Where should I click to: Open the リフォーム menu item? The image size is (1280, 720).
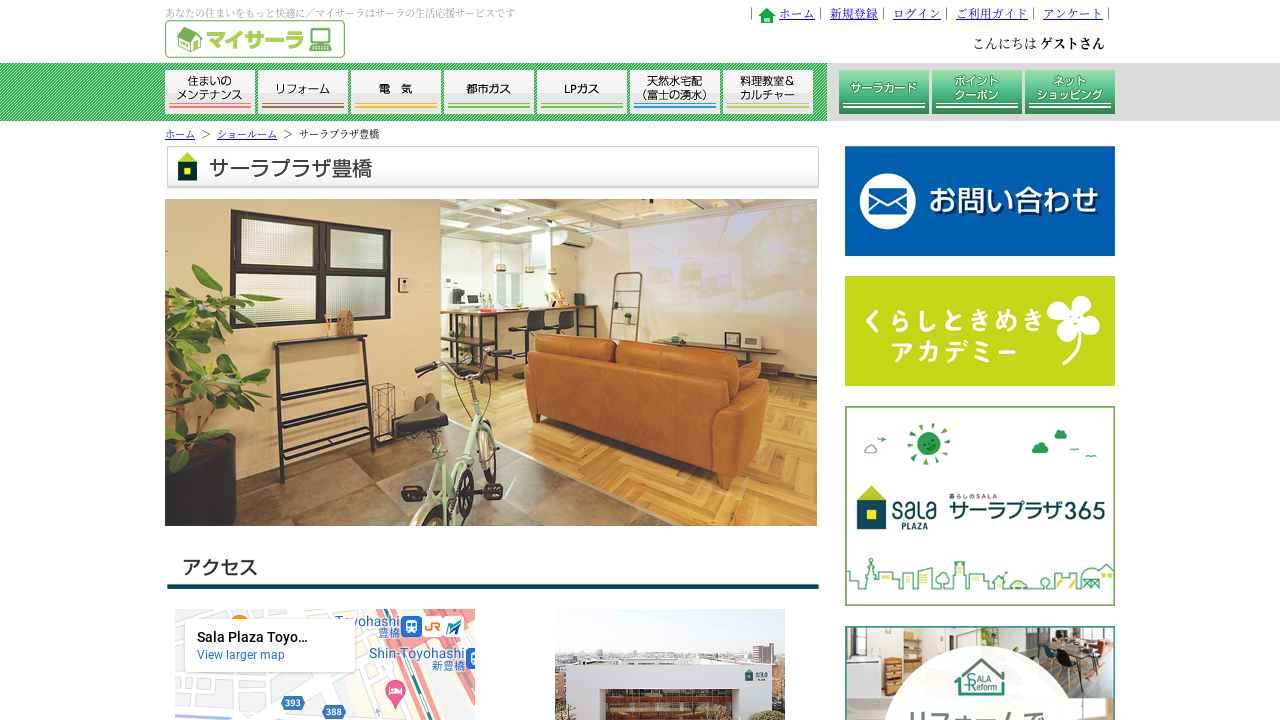(303, 92)
